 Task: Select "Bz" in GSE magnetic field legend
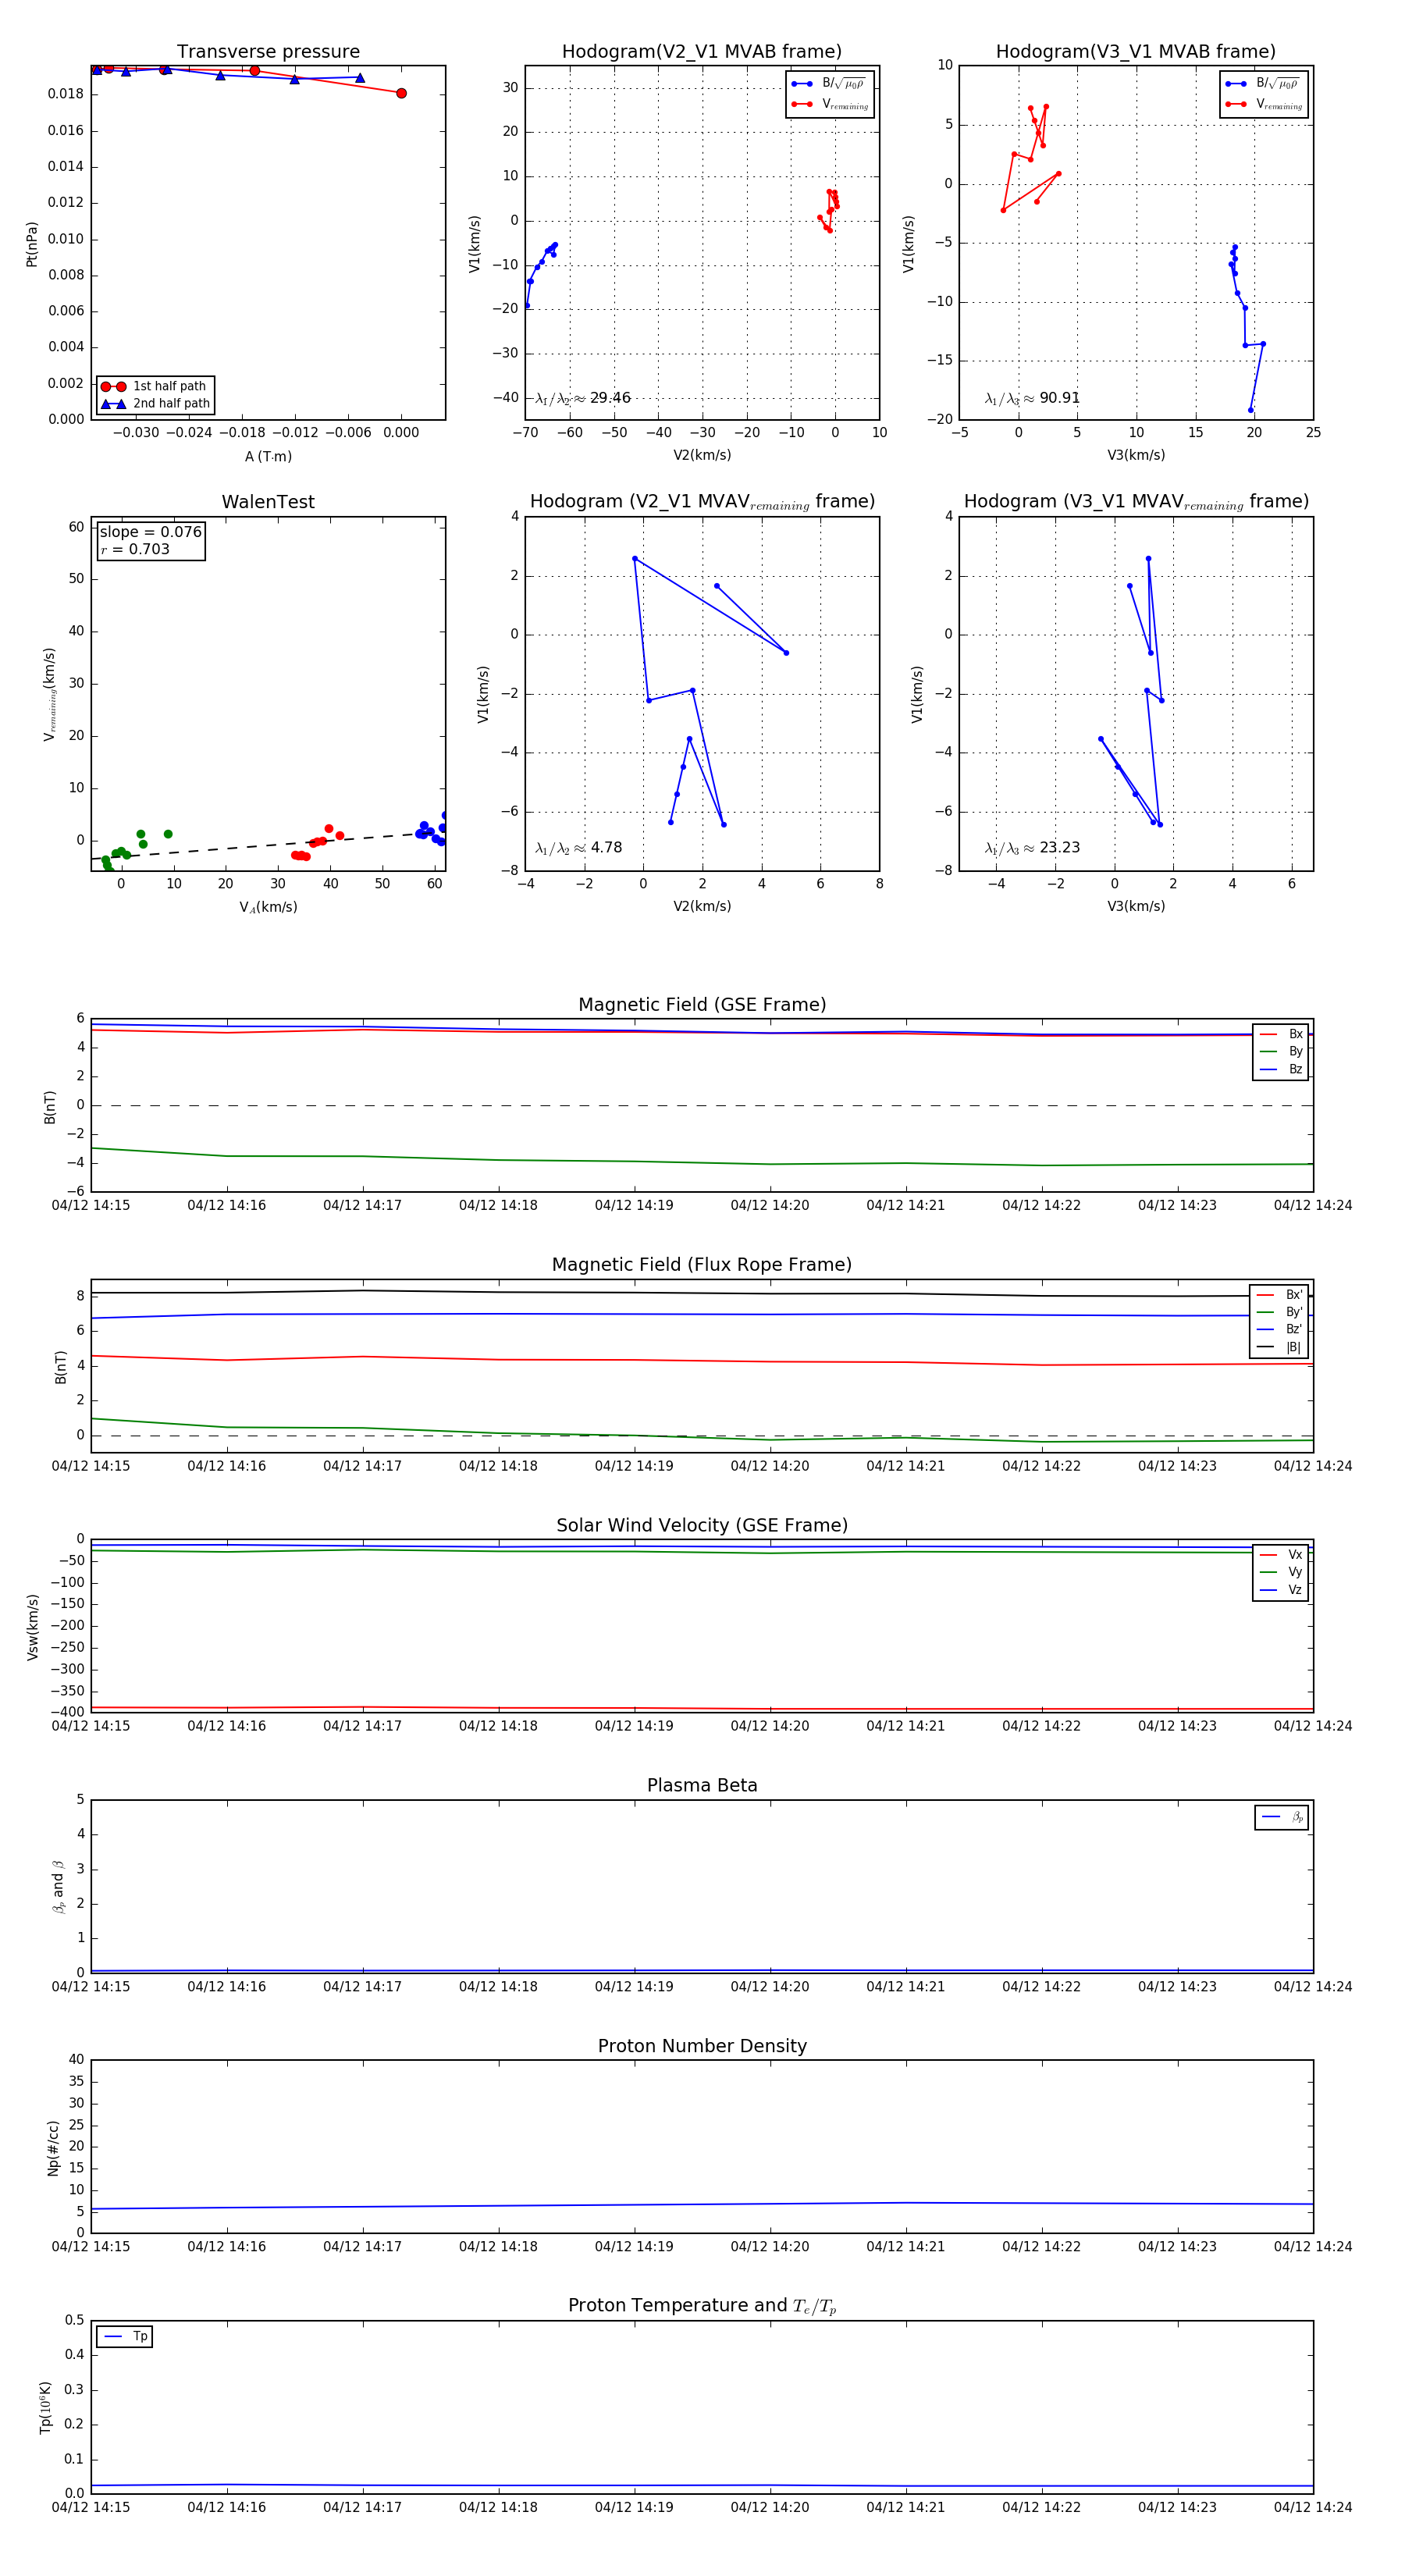[x=1281, y=1069]
